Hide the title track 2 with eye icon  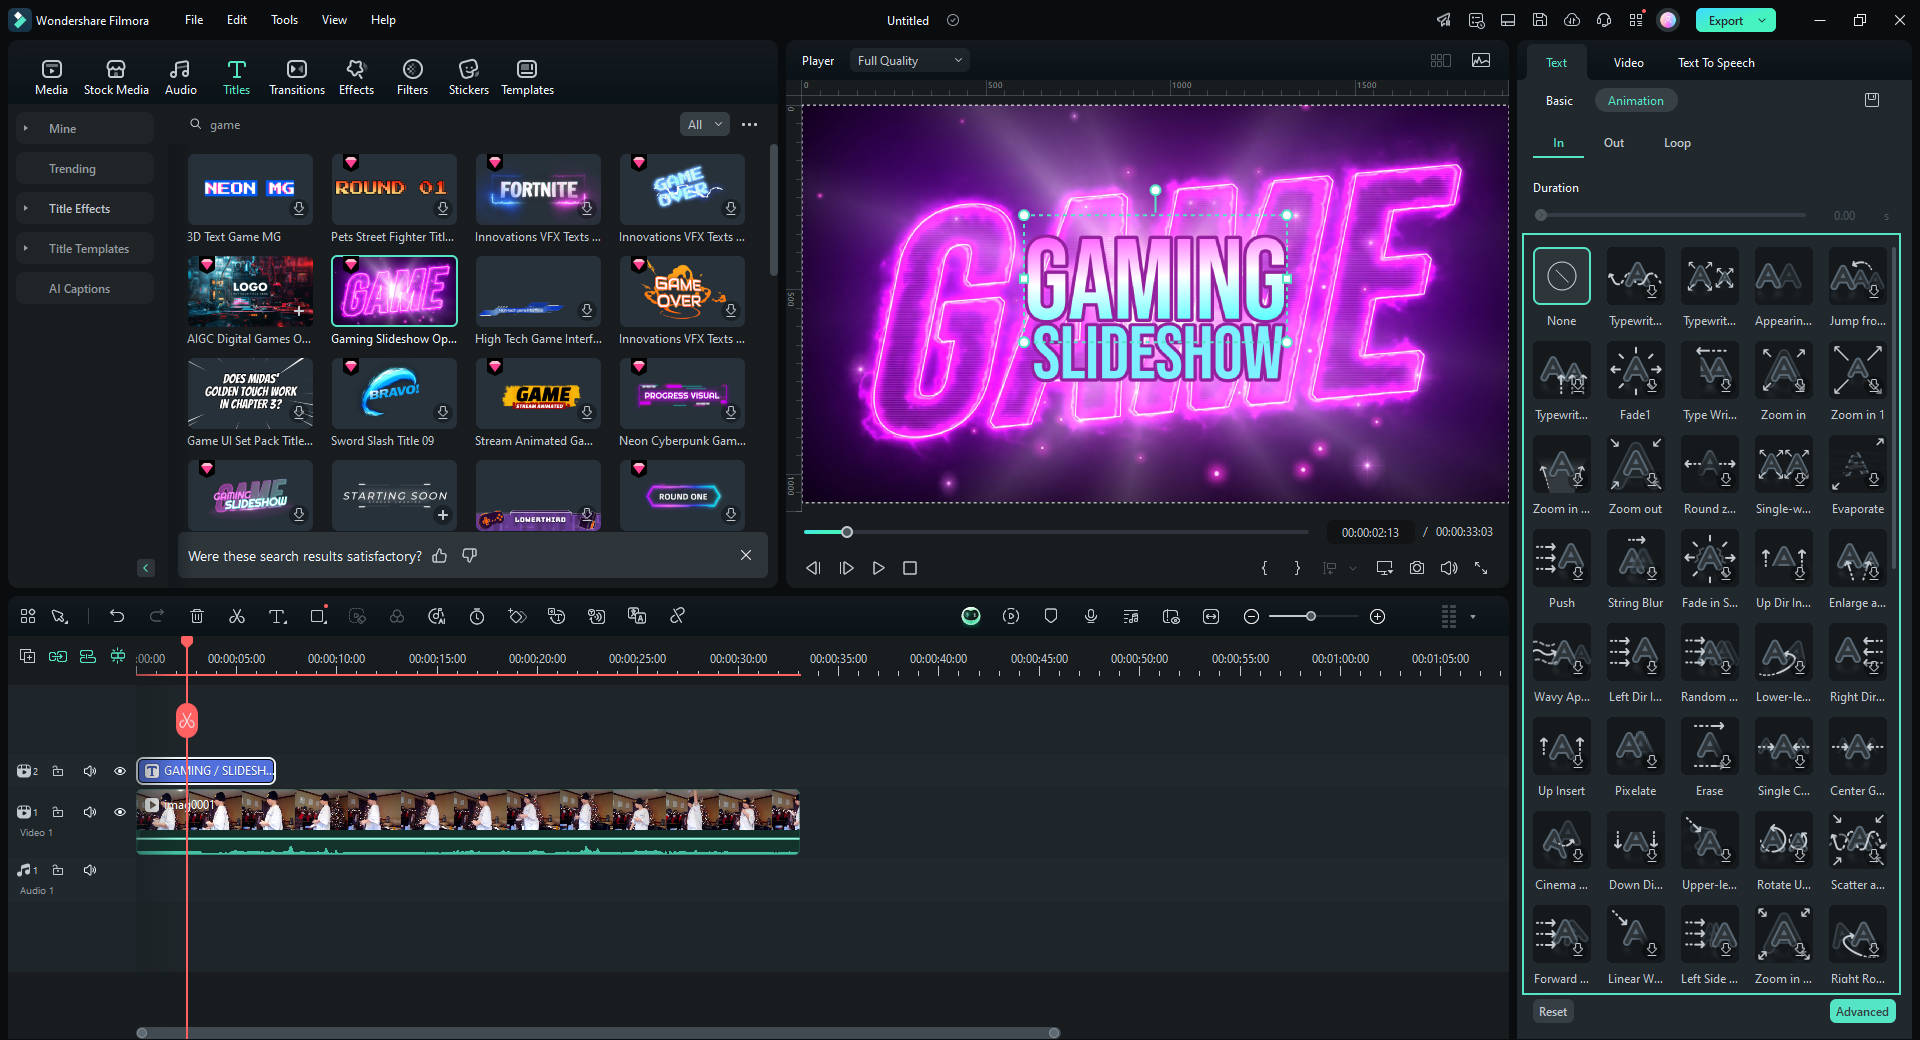coord(120,771)
